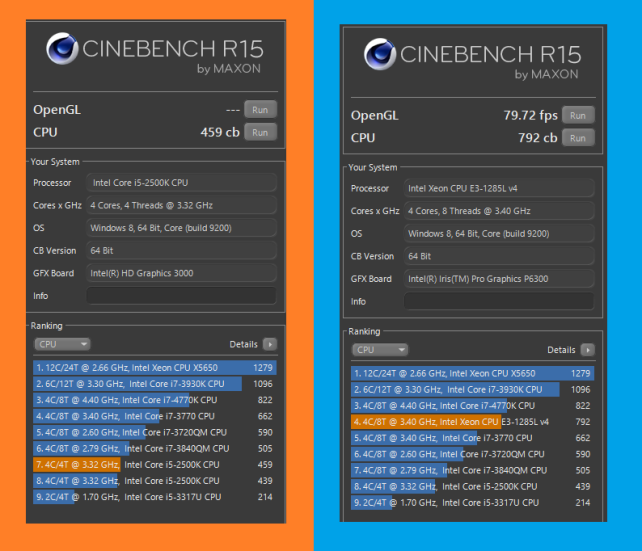Open the CPU ranking dropdown in the left panel

pos(62,344)
